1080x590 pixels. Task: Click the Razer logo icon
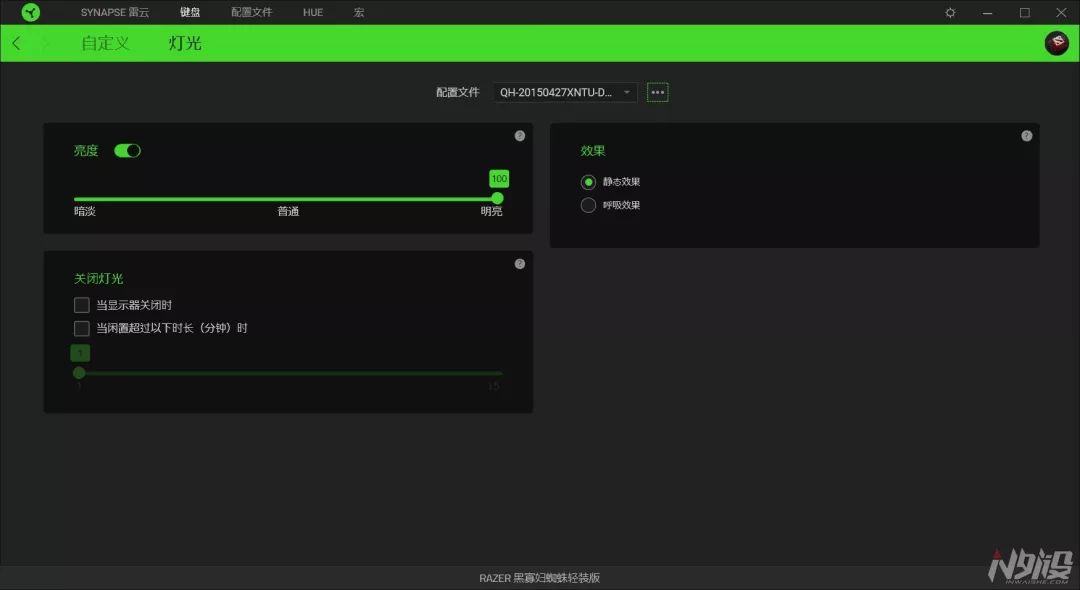(x=31, y=12)
